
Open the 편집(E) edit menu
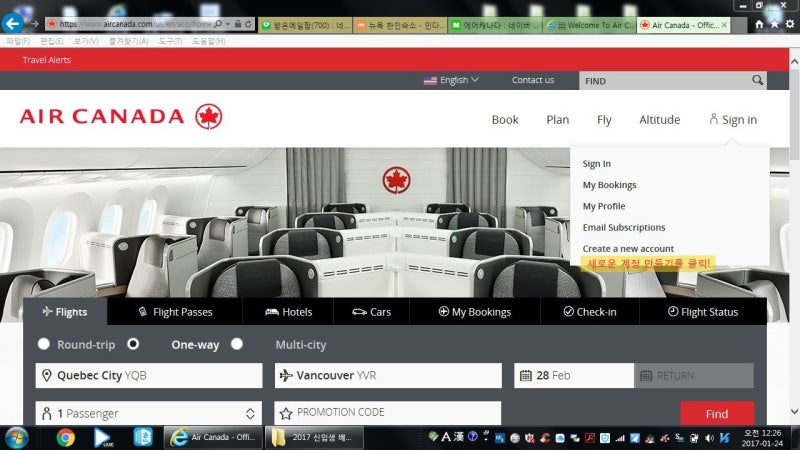pyautogui.click(x=52, y=41)
